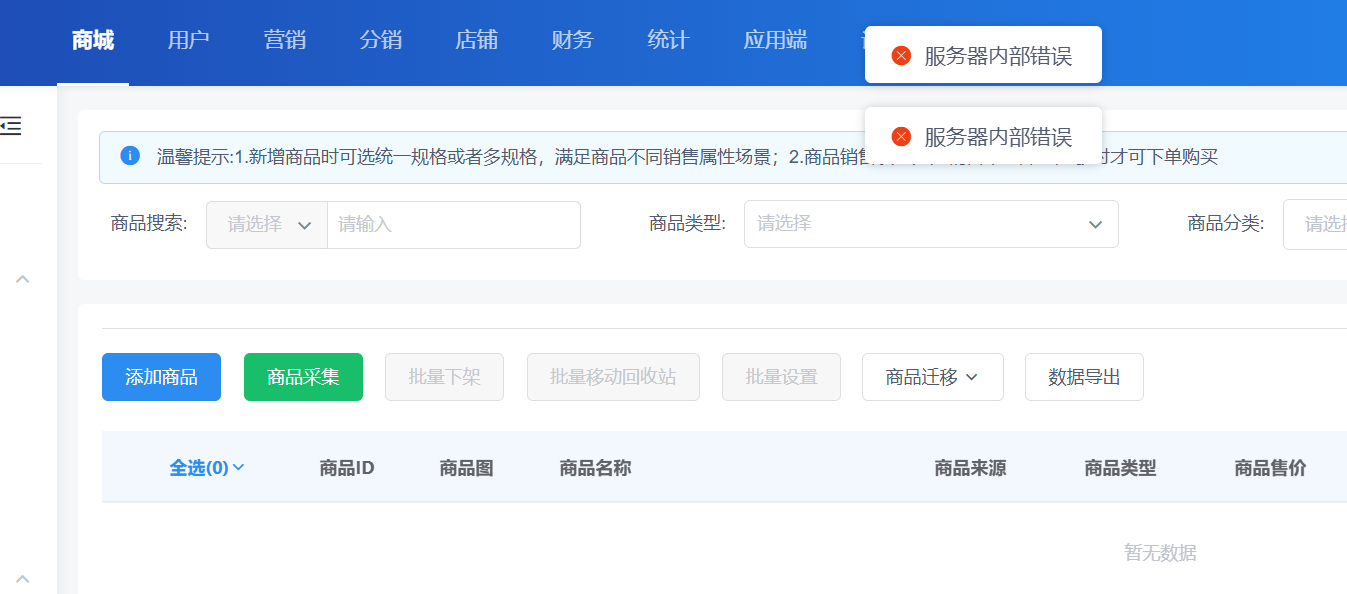This screenshot has height=594, width=1347.
Task: Expand the 商品迁移 dropdown button
Action: (932, 377)
